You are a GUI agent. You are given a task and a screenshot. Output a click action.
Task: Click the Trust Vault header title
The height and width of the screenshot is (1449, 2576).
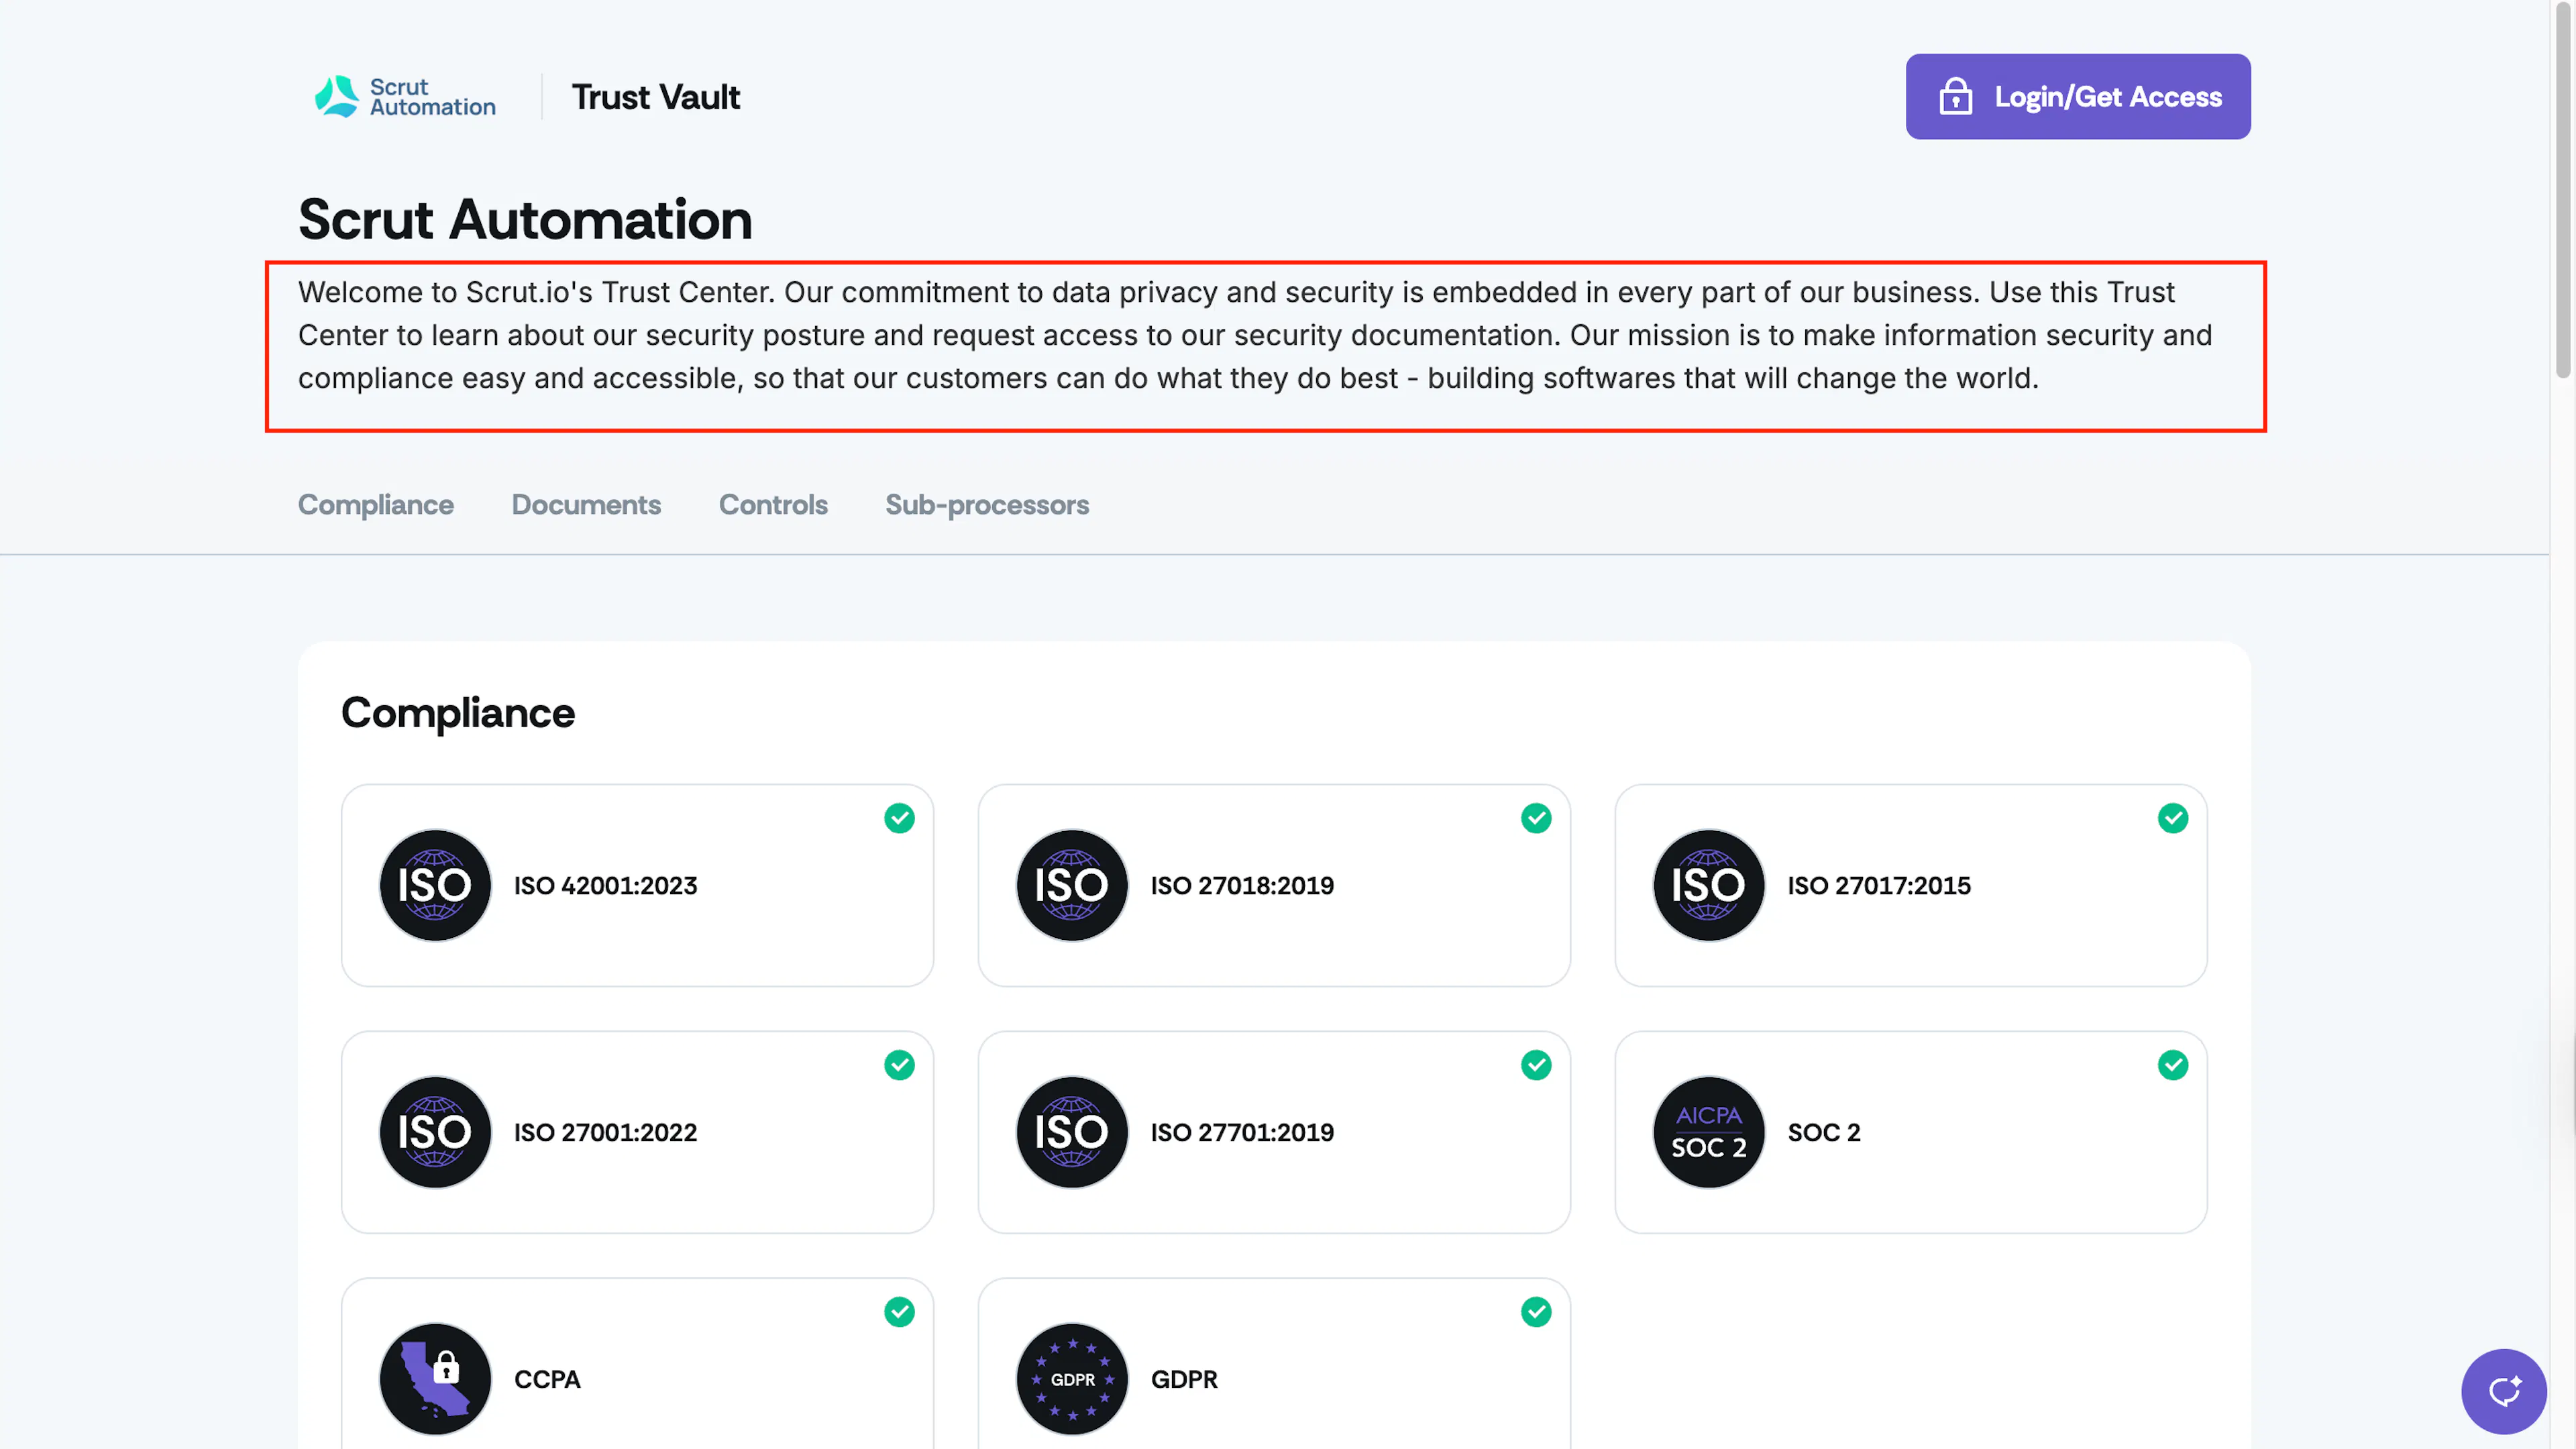(656, 97)
